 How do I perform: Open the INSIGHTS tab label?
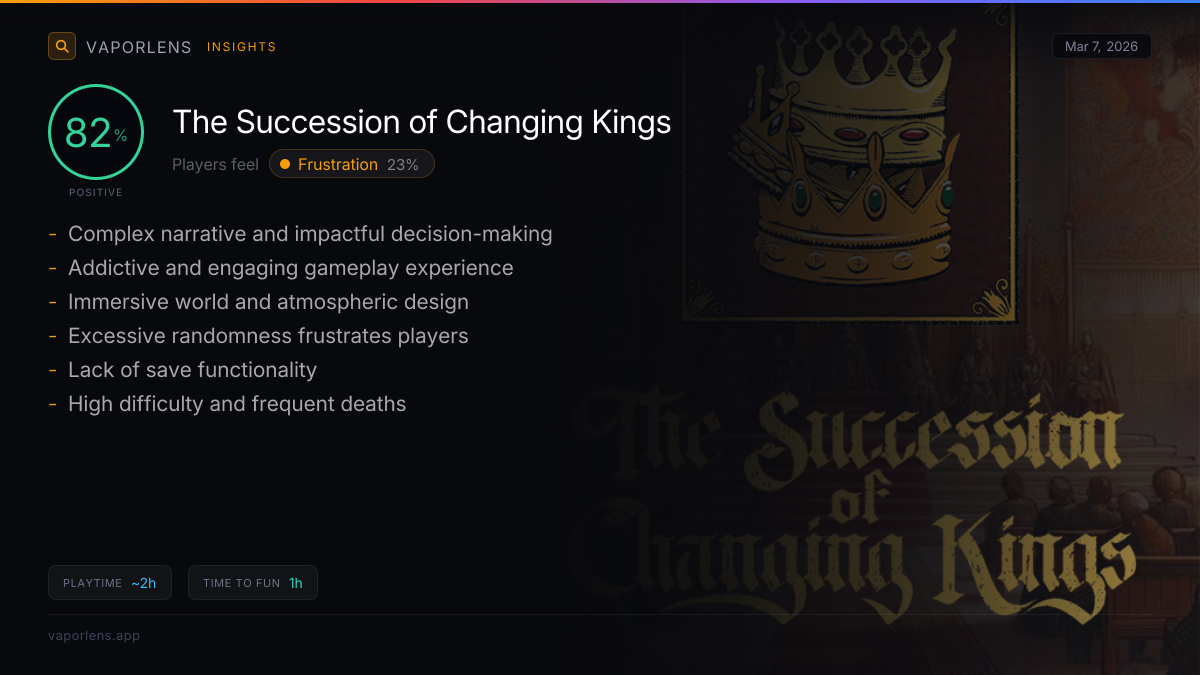[241, 47]
